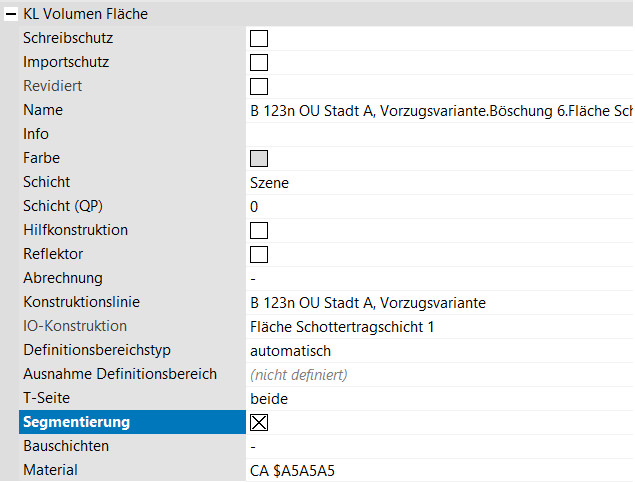Click the Farbe gray color swatch
The image size is (635, 482).
coord(259,158)
